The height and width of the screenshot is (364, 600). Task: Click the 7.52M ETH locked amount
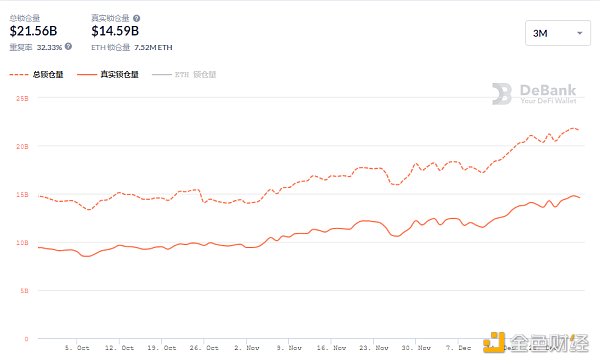click(x=153, y=47)
